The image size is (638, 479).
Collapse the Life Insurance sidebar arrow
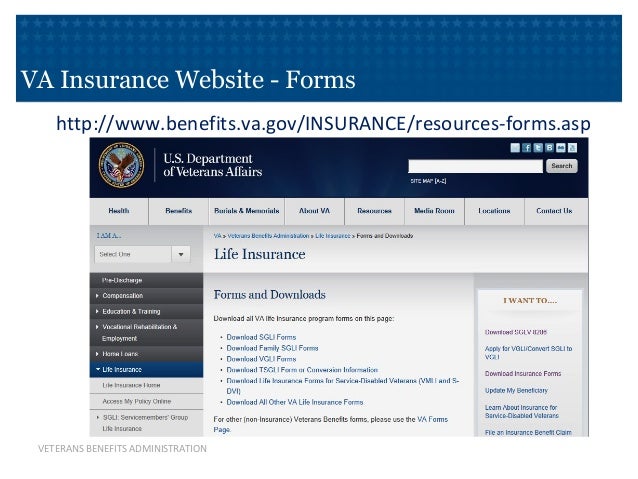pos(98,370)
